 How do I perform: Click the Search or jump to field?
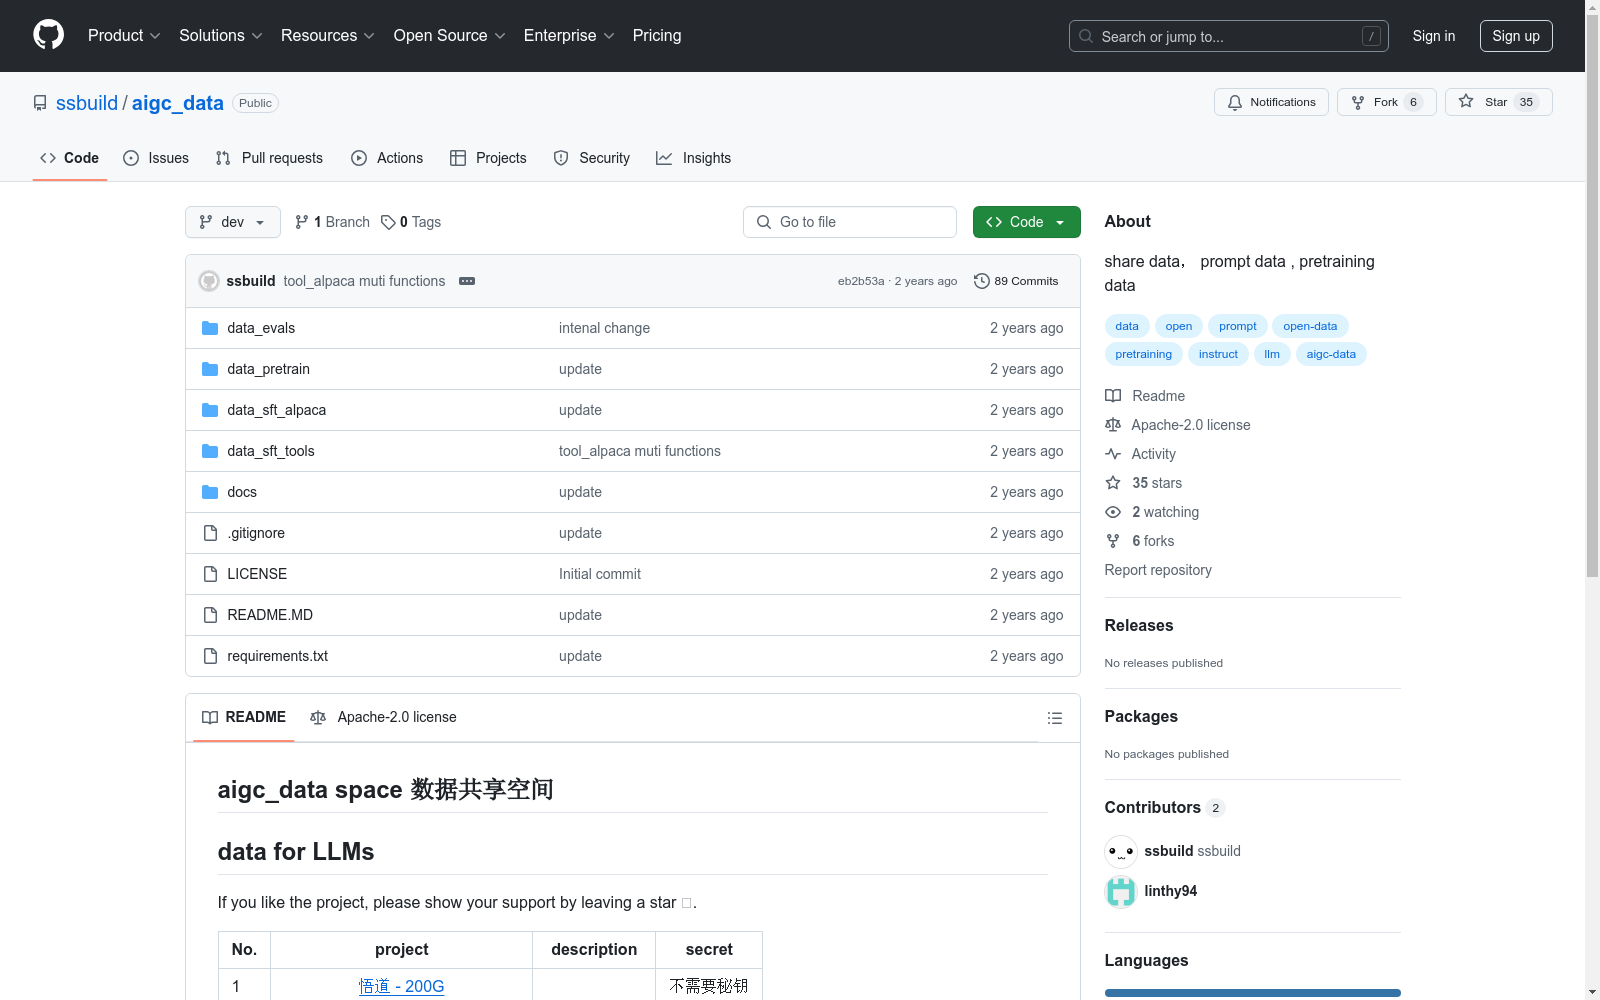pos(1228,36)
